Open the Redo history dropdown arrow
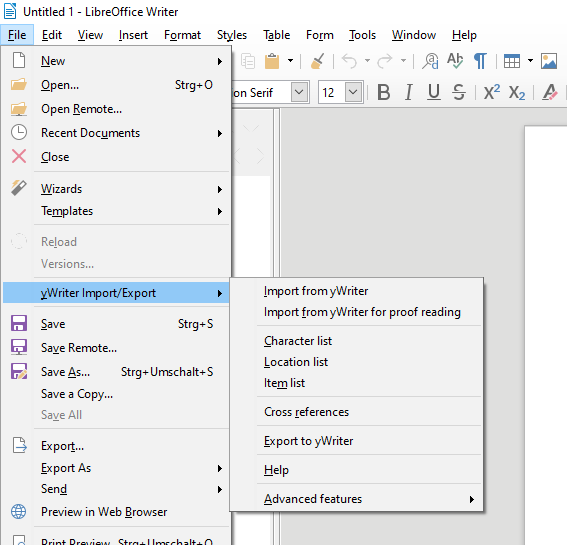 point(403,61)
